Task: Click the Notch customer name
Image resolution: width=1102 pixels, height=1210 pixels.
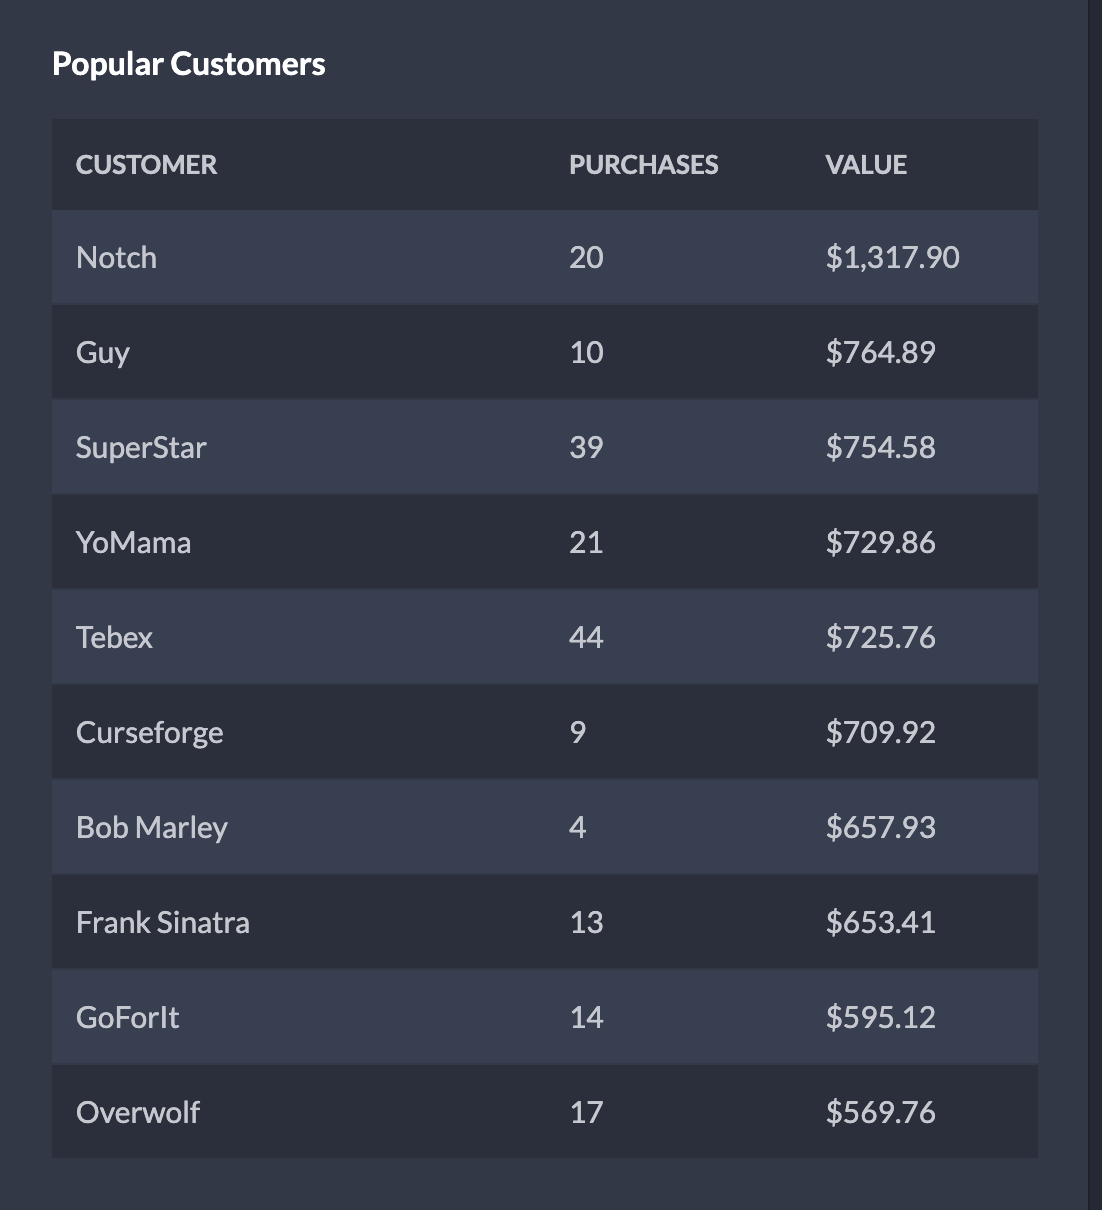Action: (x=116, y=257)
